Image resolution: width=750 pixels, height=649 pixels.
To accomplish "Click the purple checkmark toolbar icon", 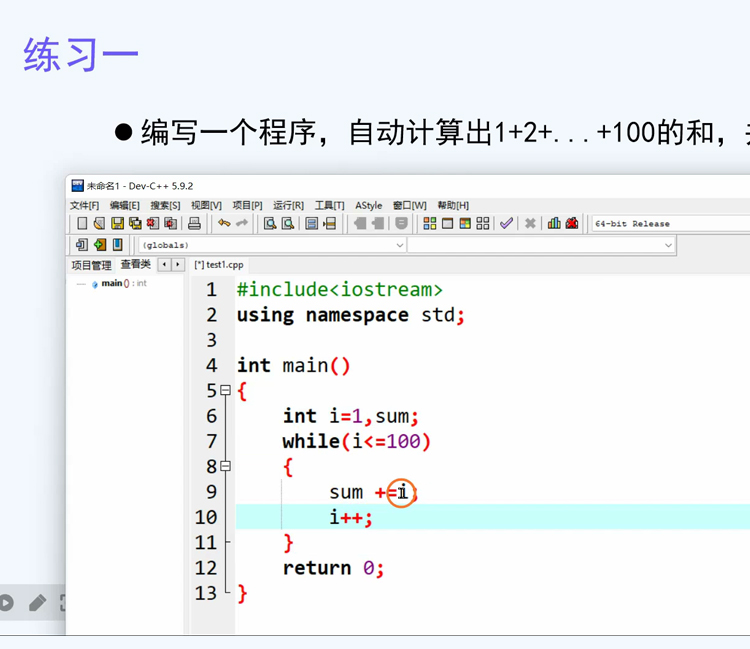I will click(507, 223).
